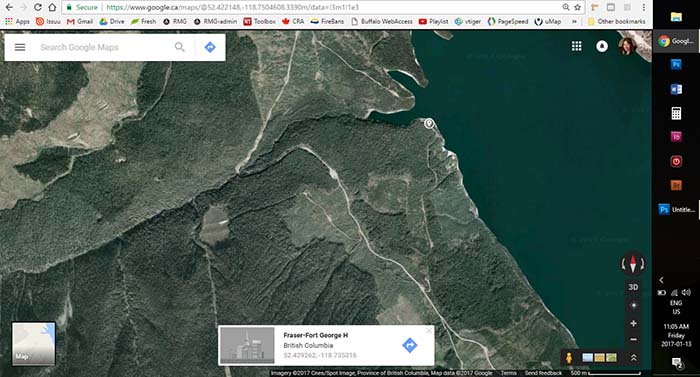Bookmark the page with the star
The image size is (700, 377).
(x=577, y=7)
